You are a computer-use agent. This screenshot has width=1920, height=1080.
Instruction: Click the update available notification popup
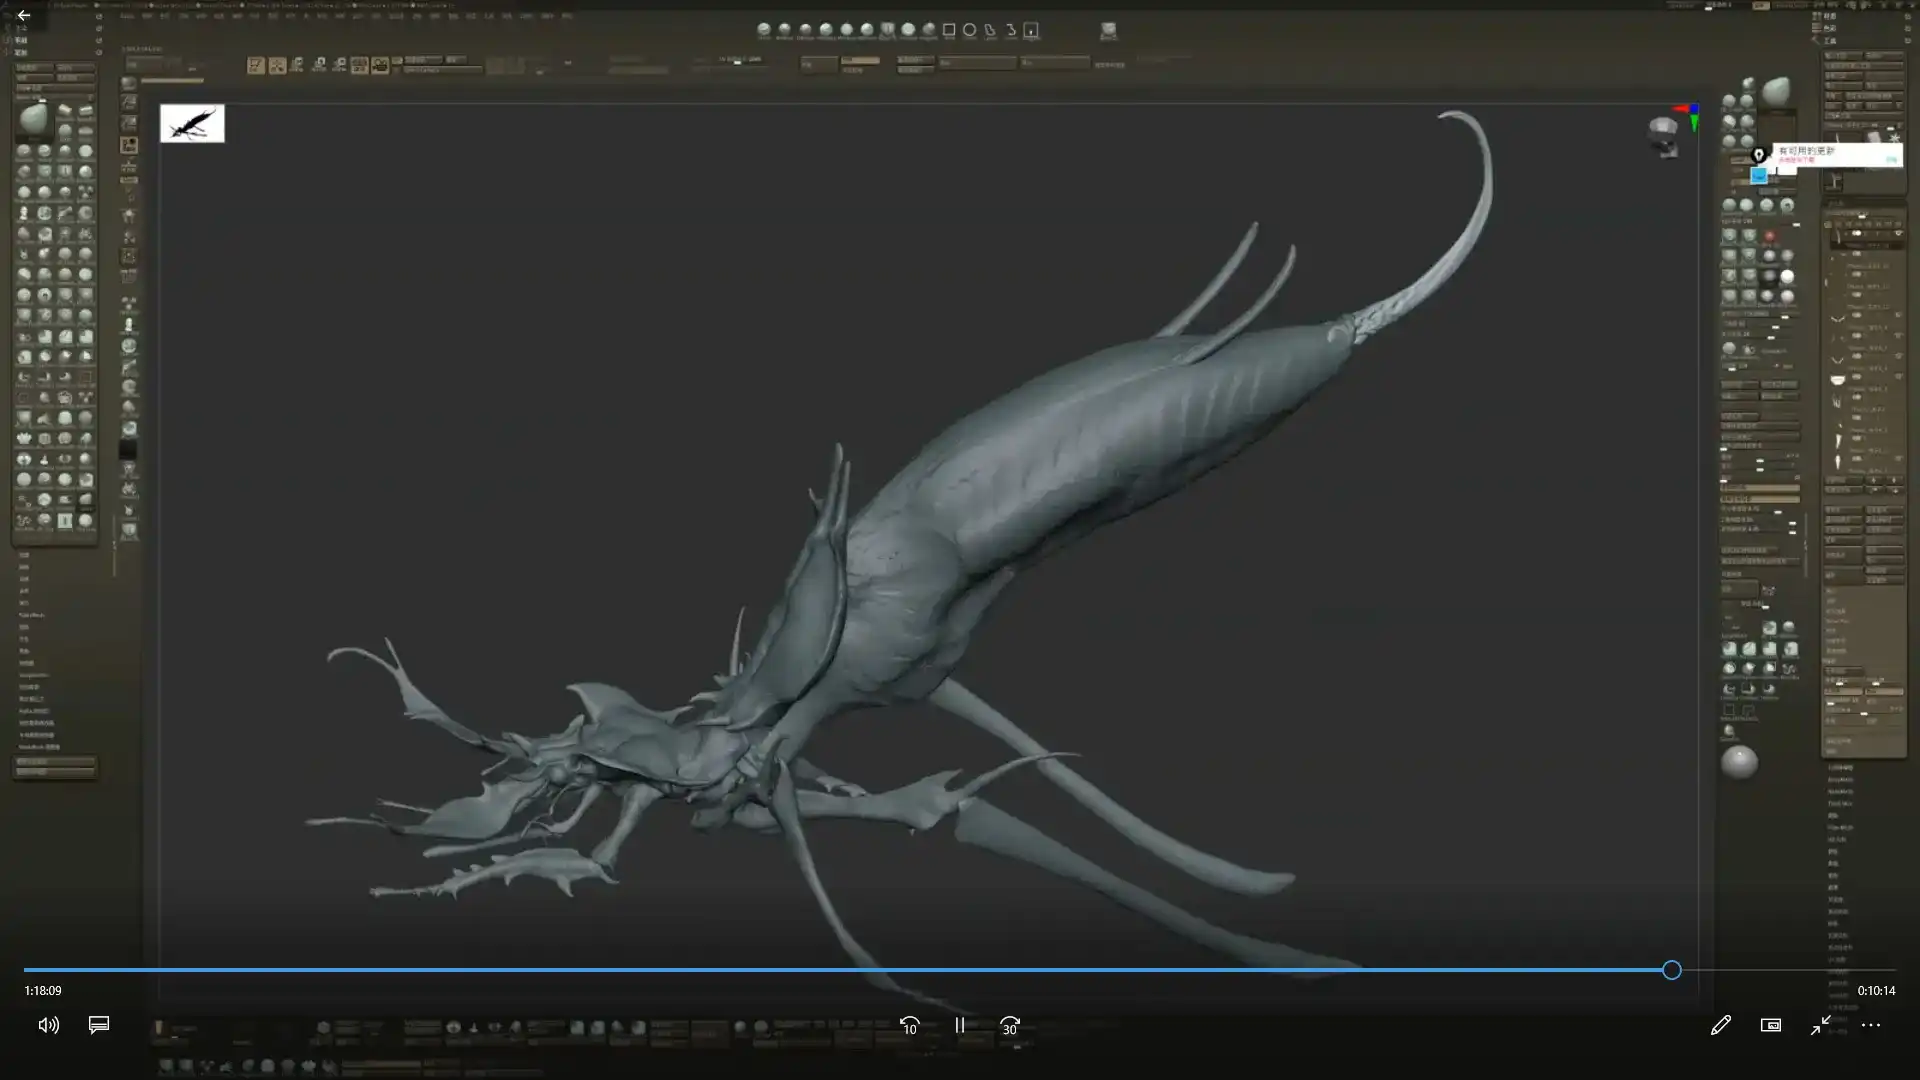(1838, 154)
